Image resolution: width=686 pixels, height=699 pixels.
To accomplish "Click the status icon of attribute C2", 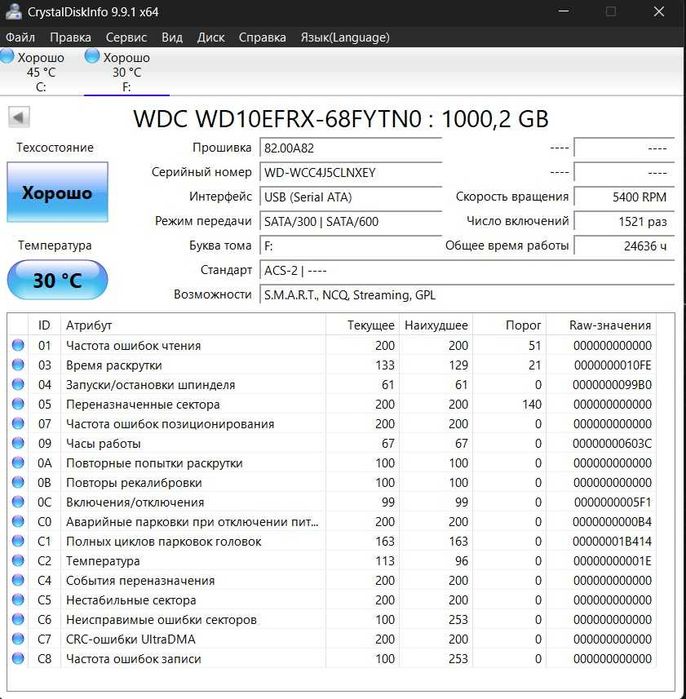I will pos(18,560).
